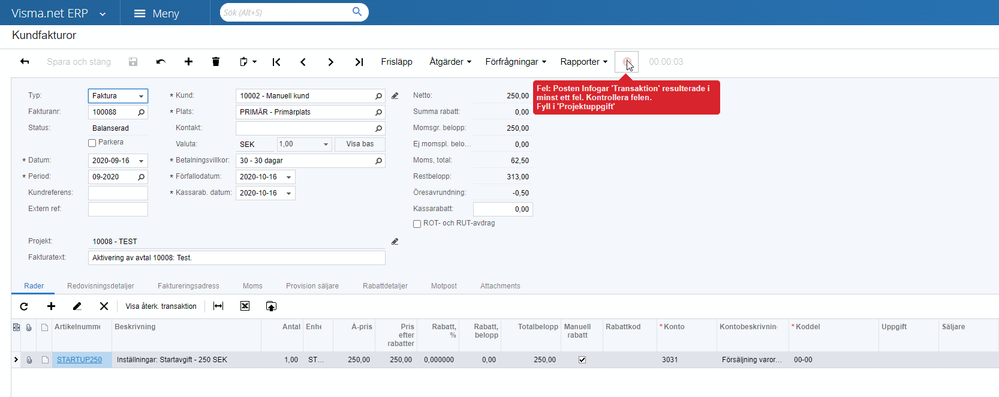Delete invoice using trash icon
This screenshot has width=999, height=397.
(x=216, y=62)
